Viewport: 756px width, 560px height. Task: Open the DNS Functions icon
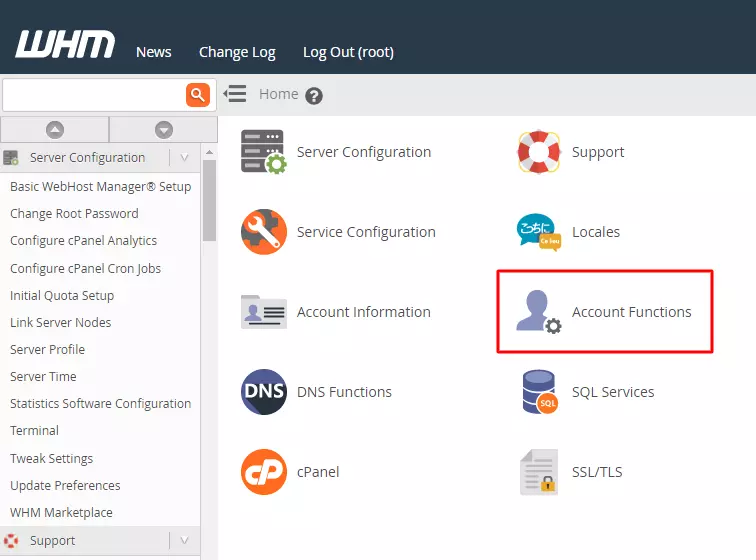264,392
